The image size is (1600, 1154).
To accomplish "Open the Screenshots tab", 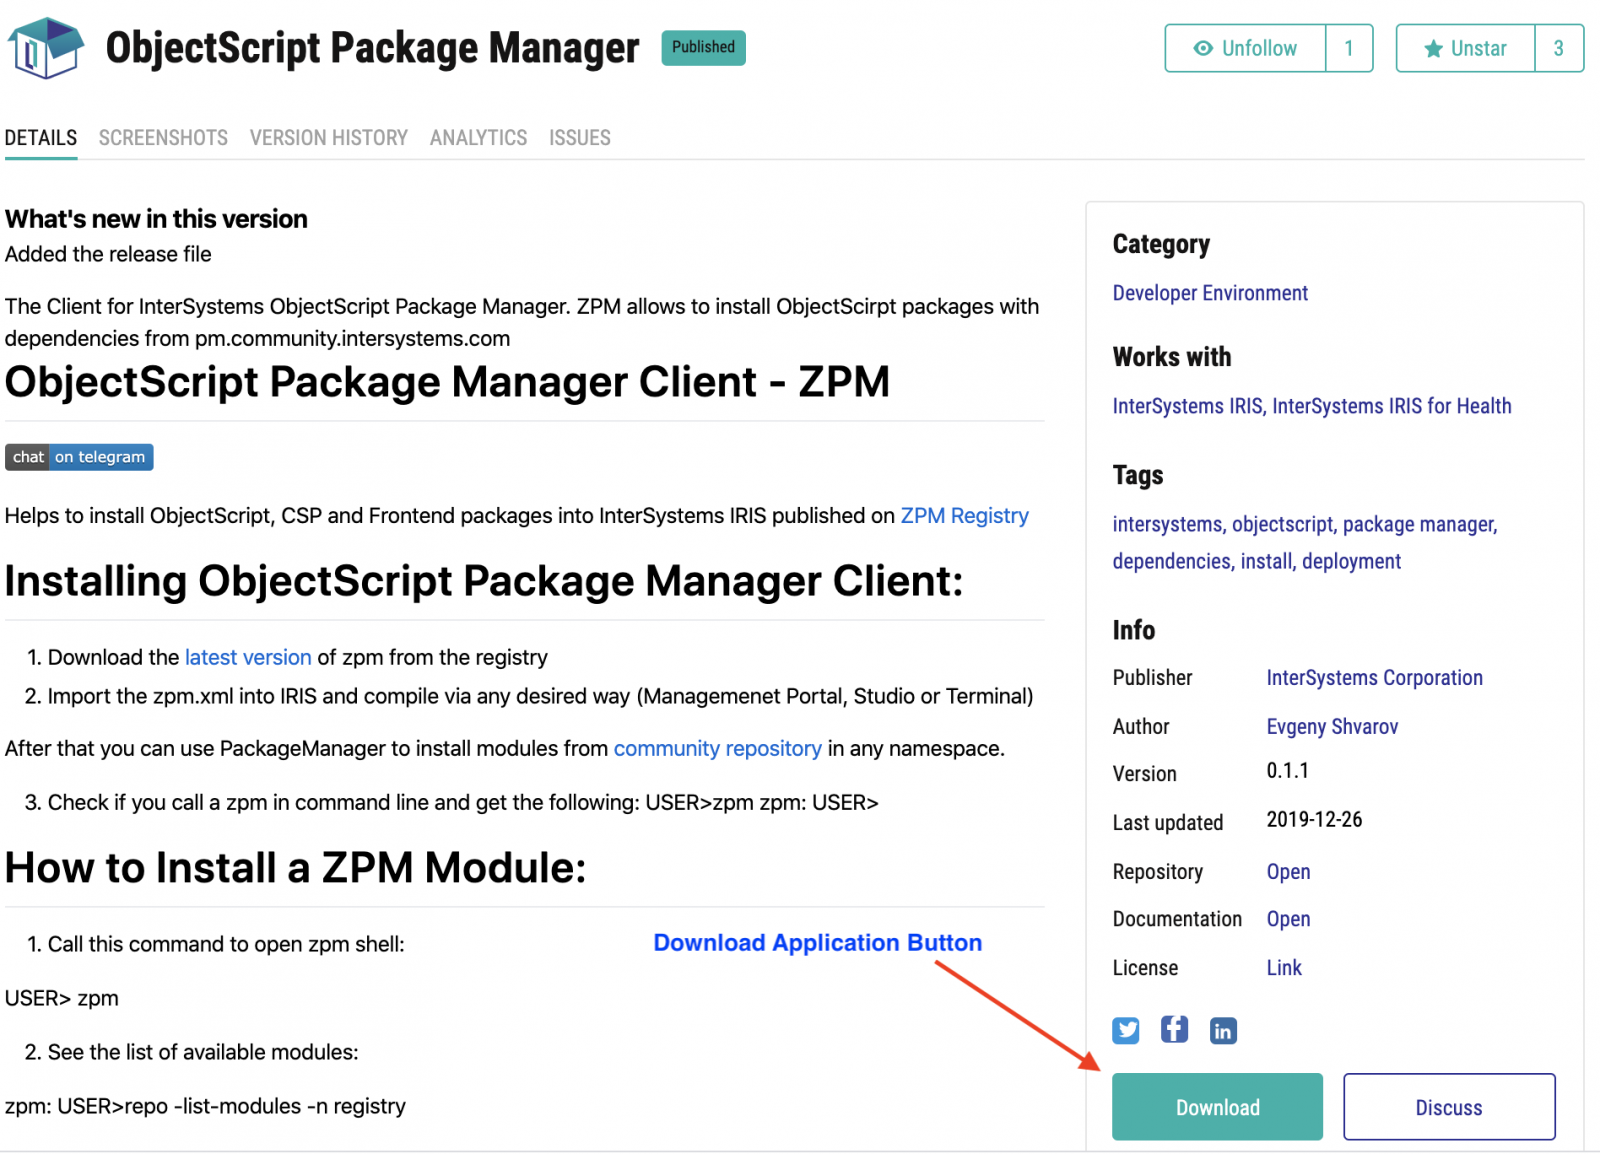I will click(163, 138).
